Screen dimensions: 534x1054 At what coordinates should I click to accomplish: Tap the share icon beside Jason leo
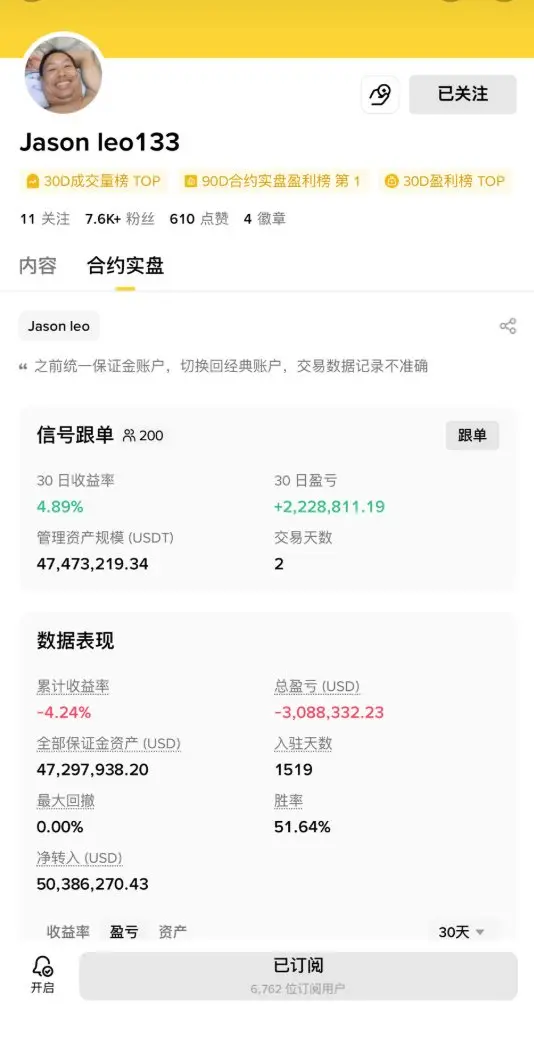[508, 326]
